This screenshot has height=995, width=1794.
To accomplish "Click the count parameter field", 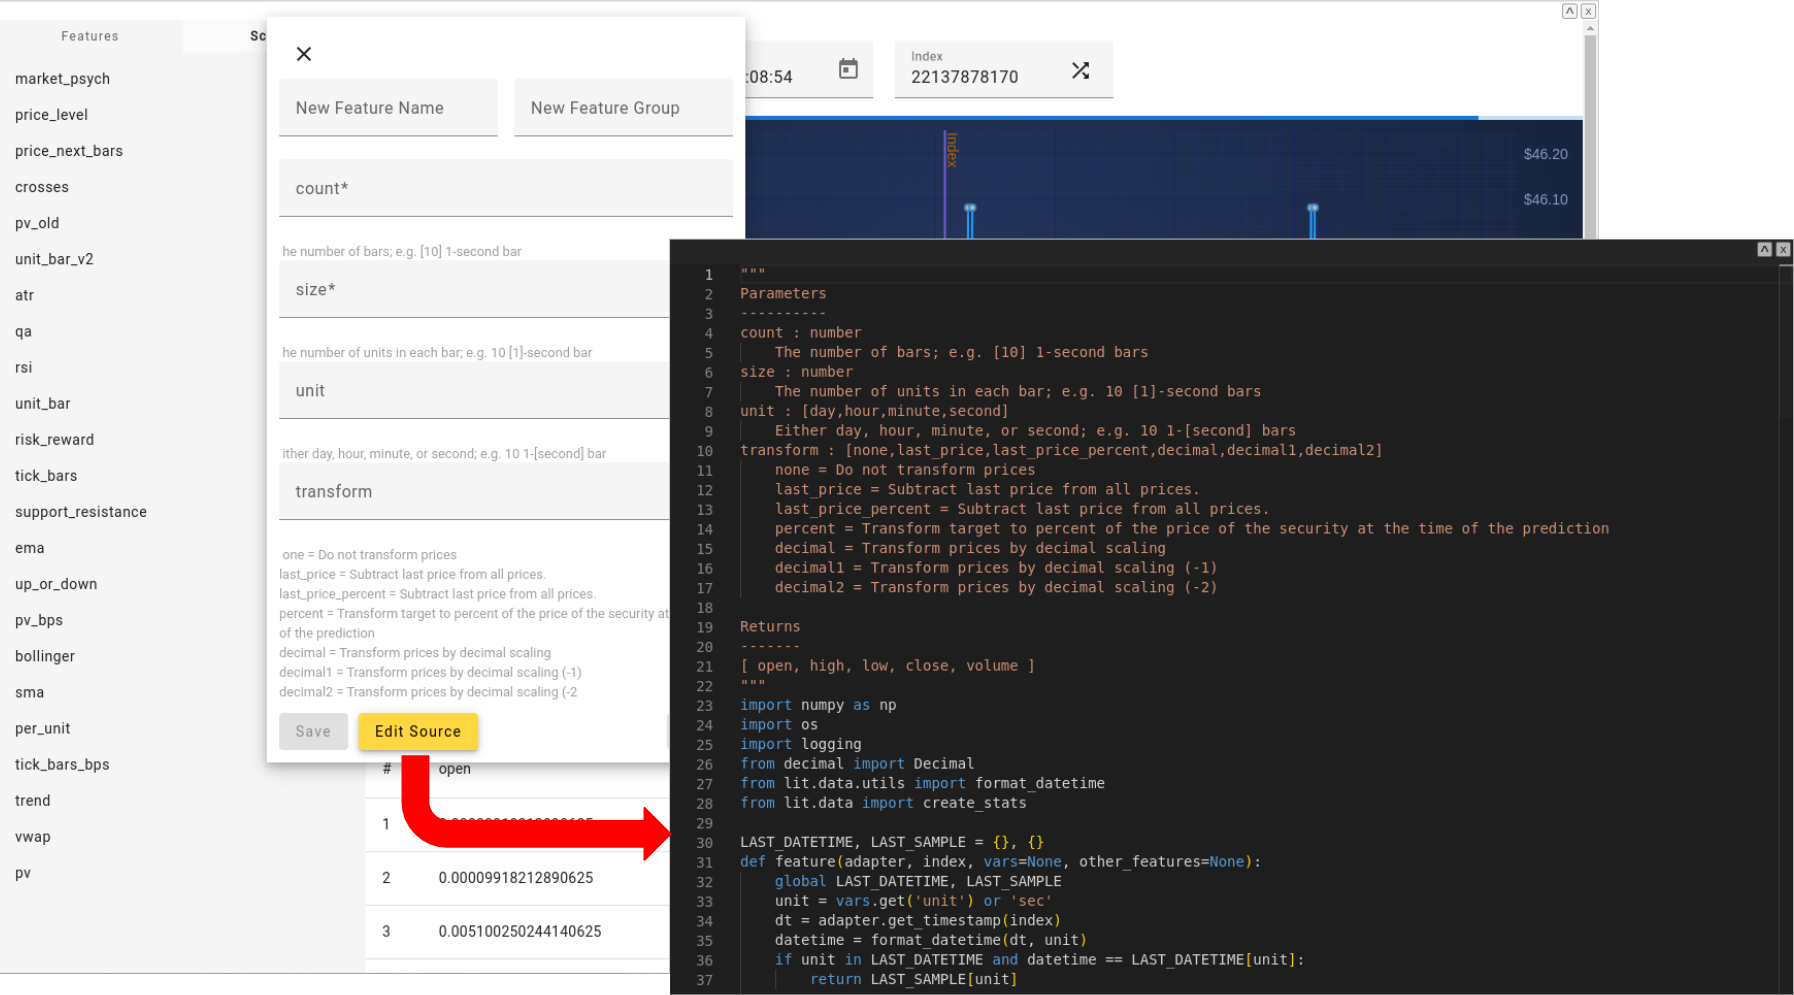I will pos(505,188).
